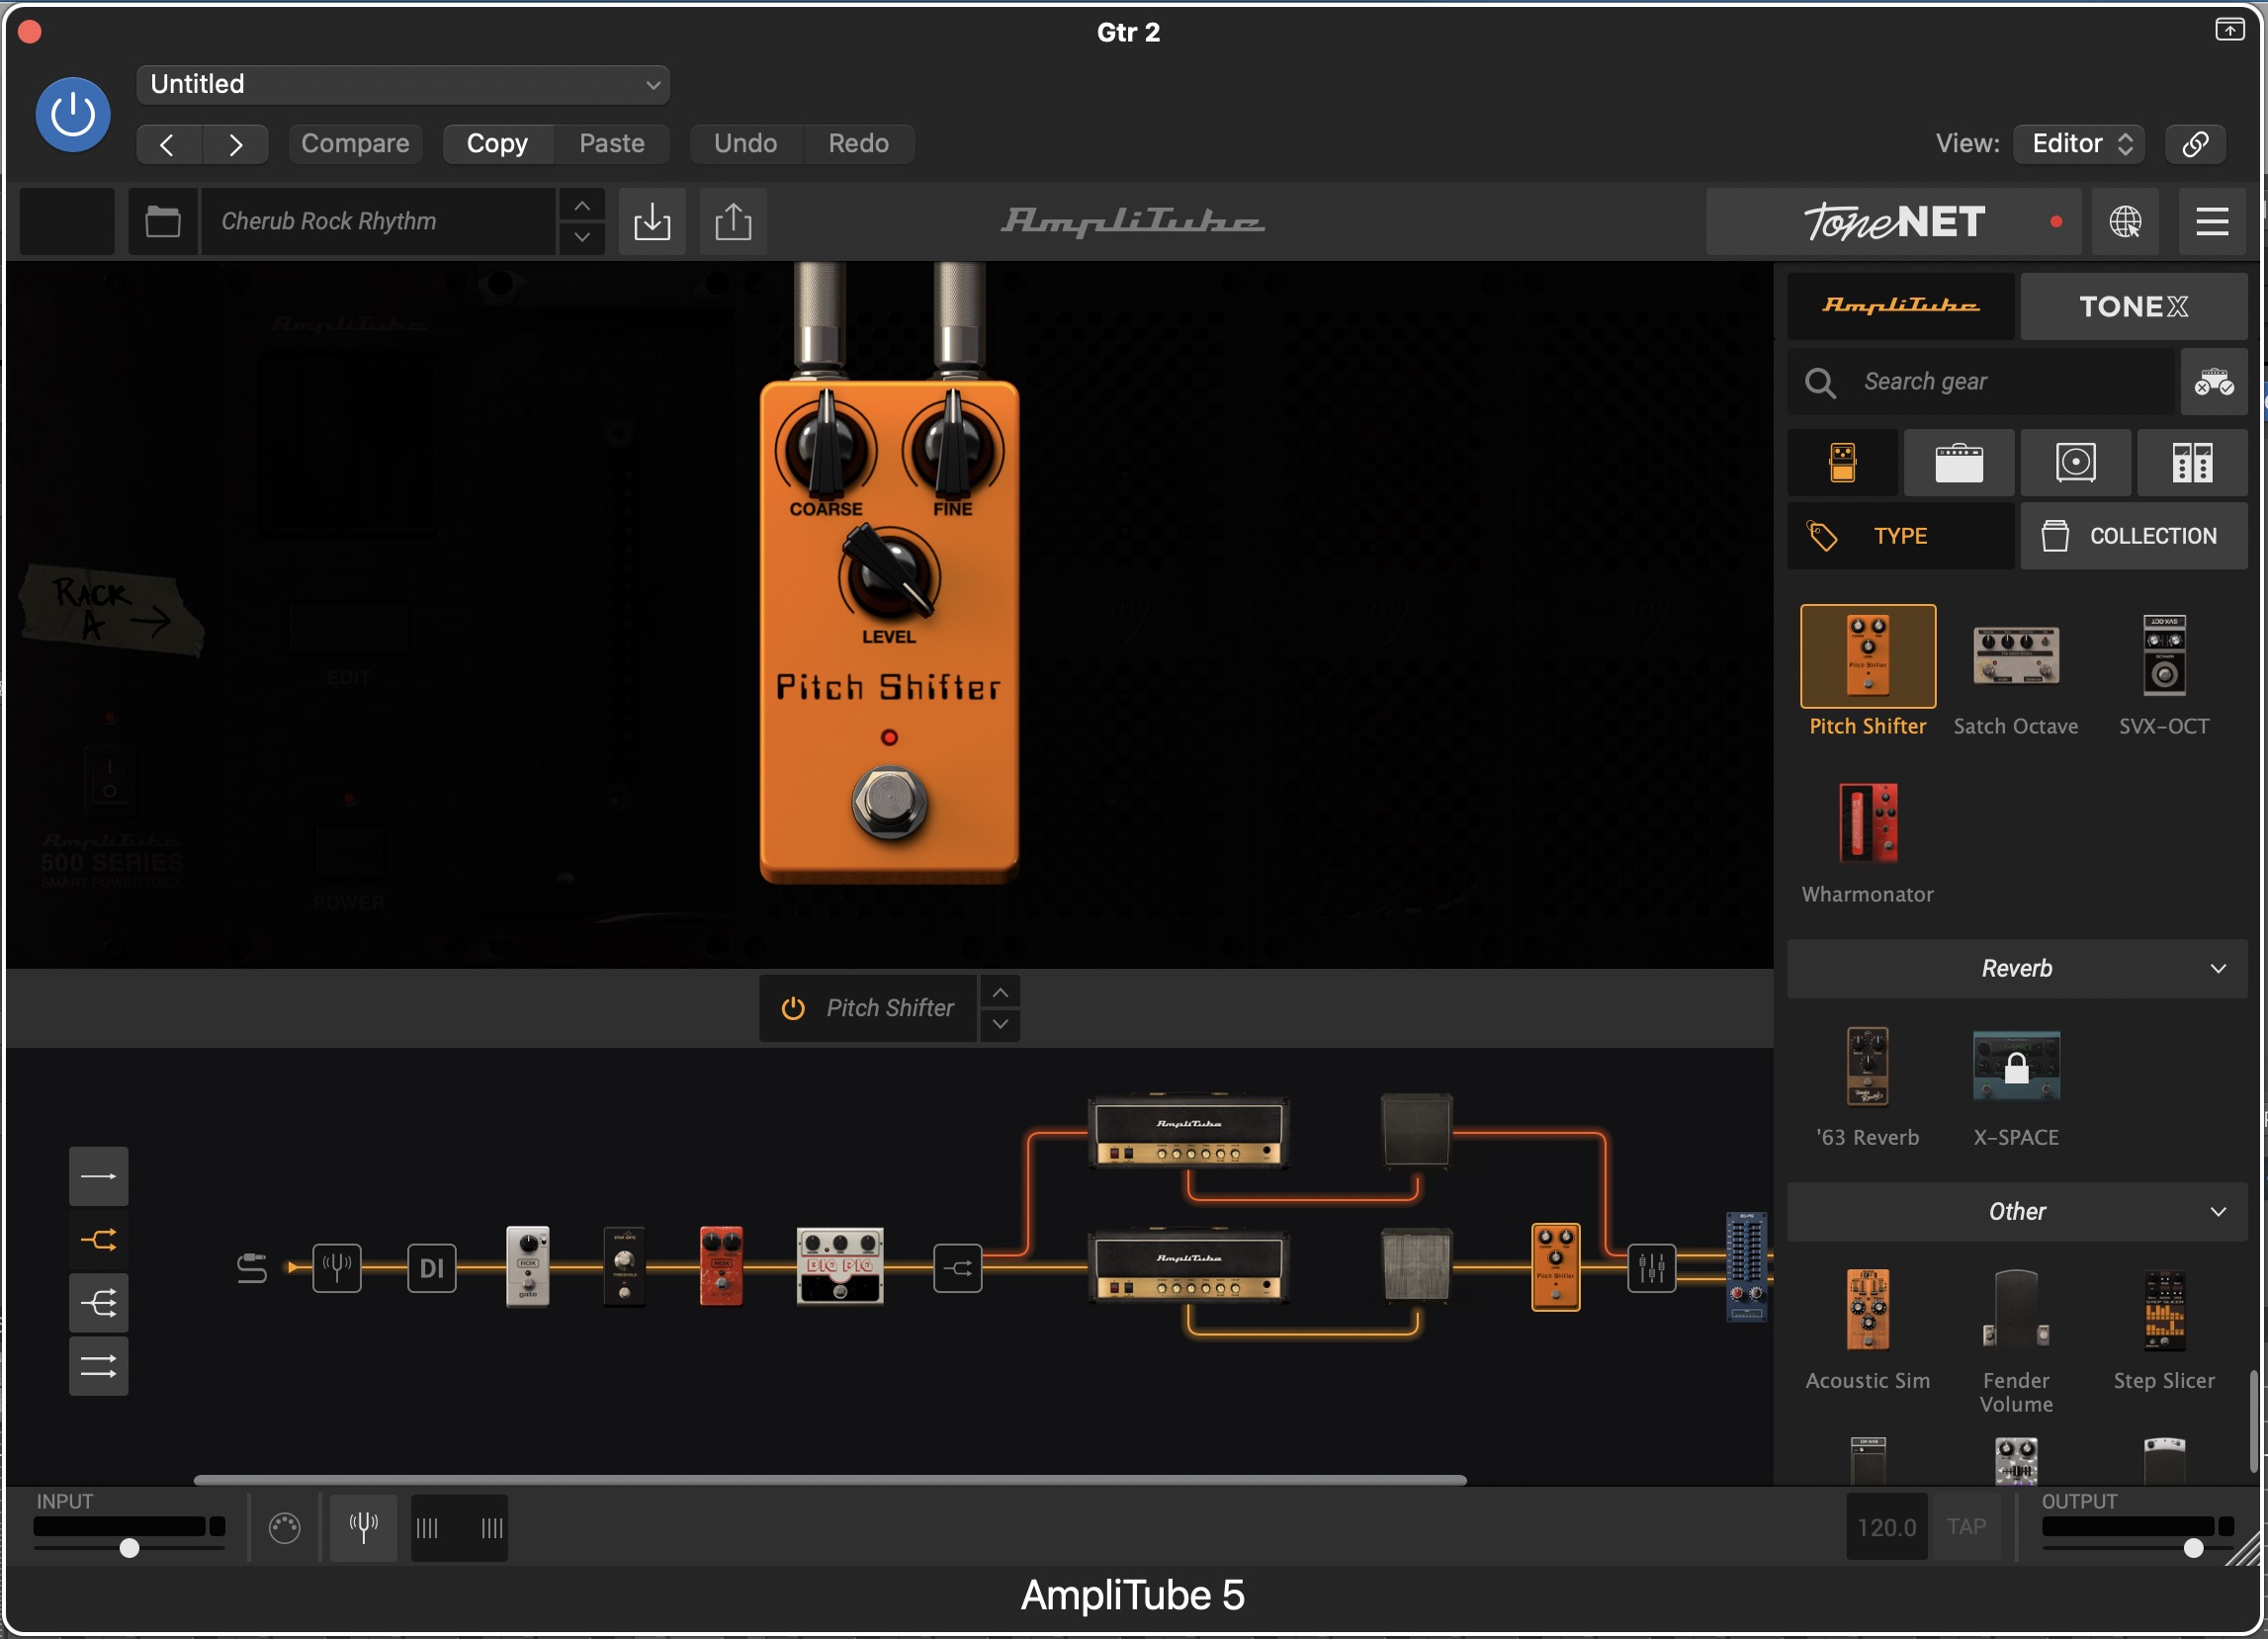Select the amp category icon in gear browser
The width and height of the screenshot is (2268, 1639).
[x=1958, y=463]
